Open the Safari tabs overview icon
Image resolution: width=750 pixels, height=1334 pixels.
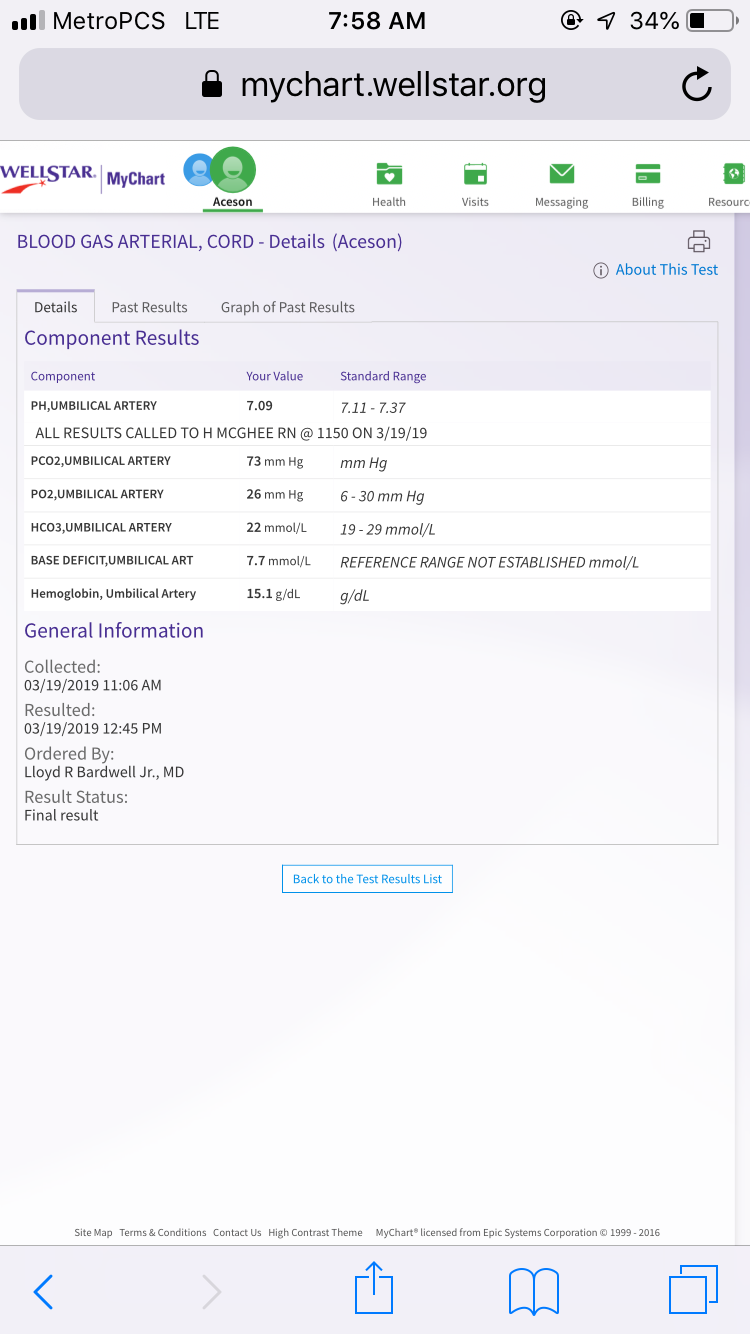pos(692,1290)
